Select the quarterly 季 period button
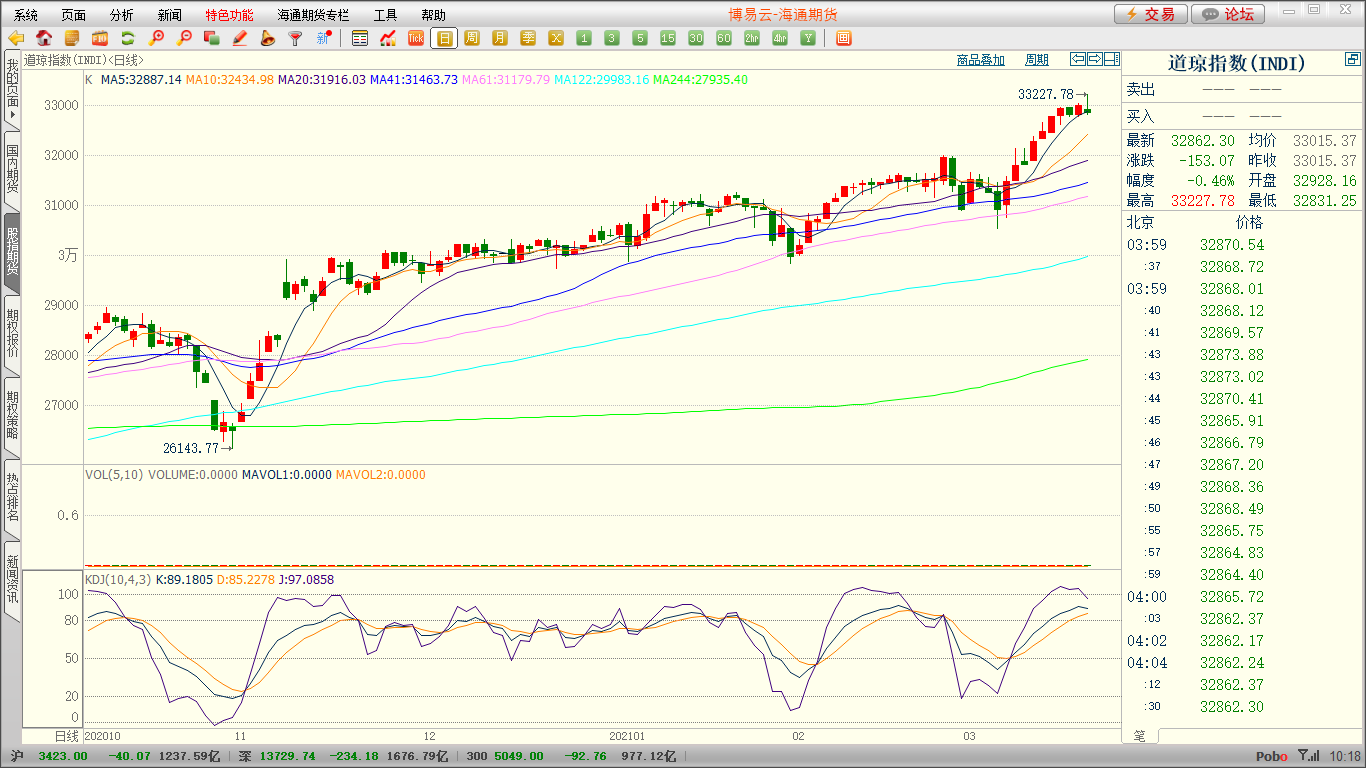The width and height of the screenshot is (1366, 768). pyautogui.click(x=528, y=38)
